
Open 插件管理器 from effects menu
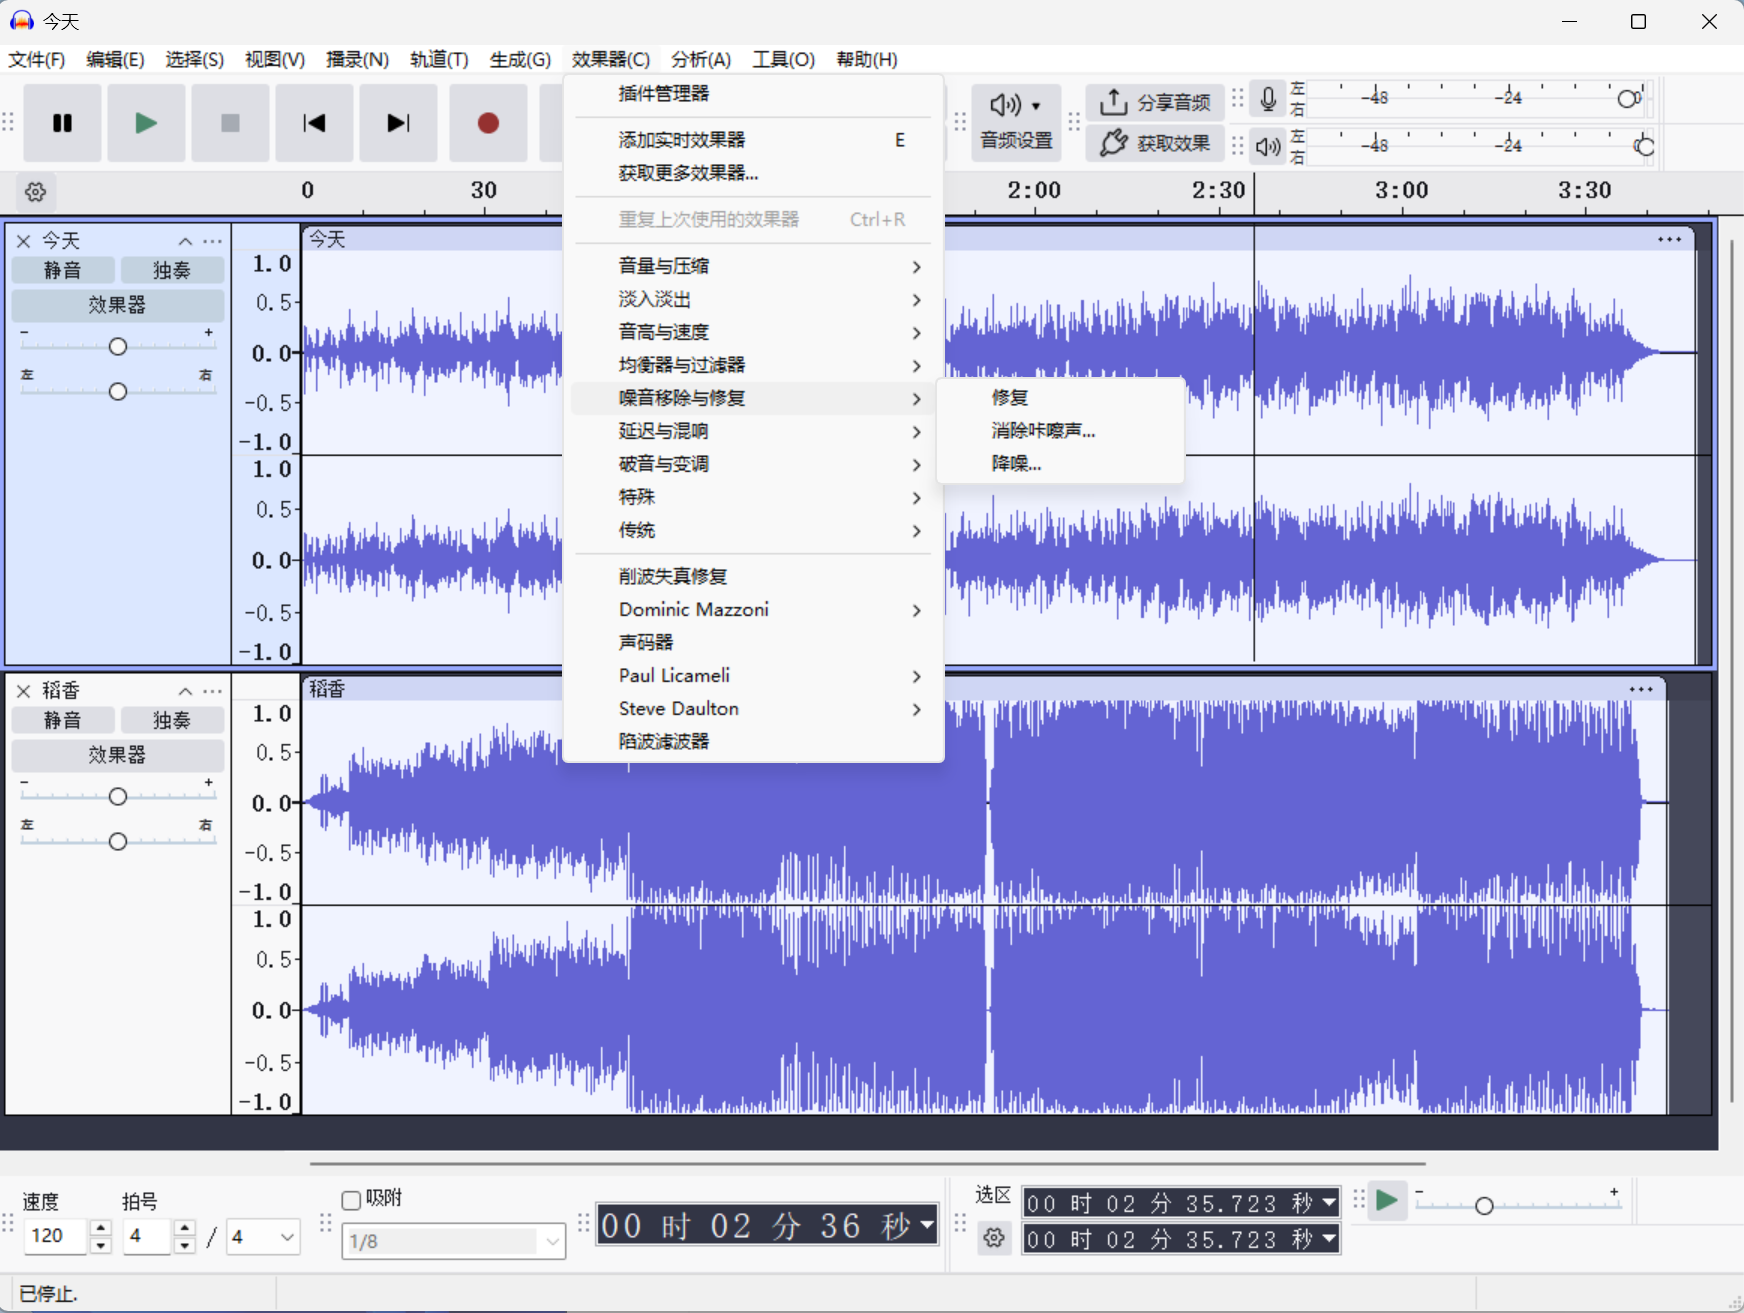754,94
